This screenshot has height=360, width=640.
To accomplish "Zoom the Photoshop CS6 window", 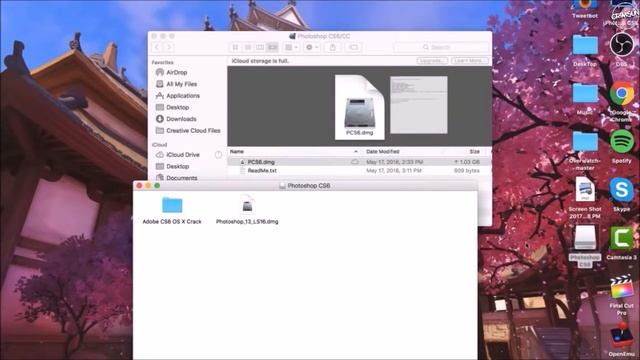I will pyautogui.click(x=157, y=186).
